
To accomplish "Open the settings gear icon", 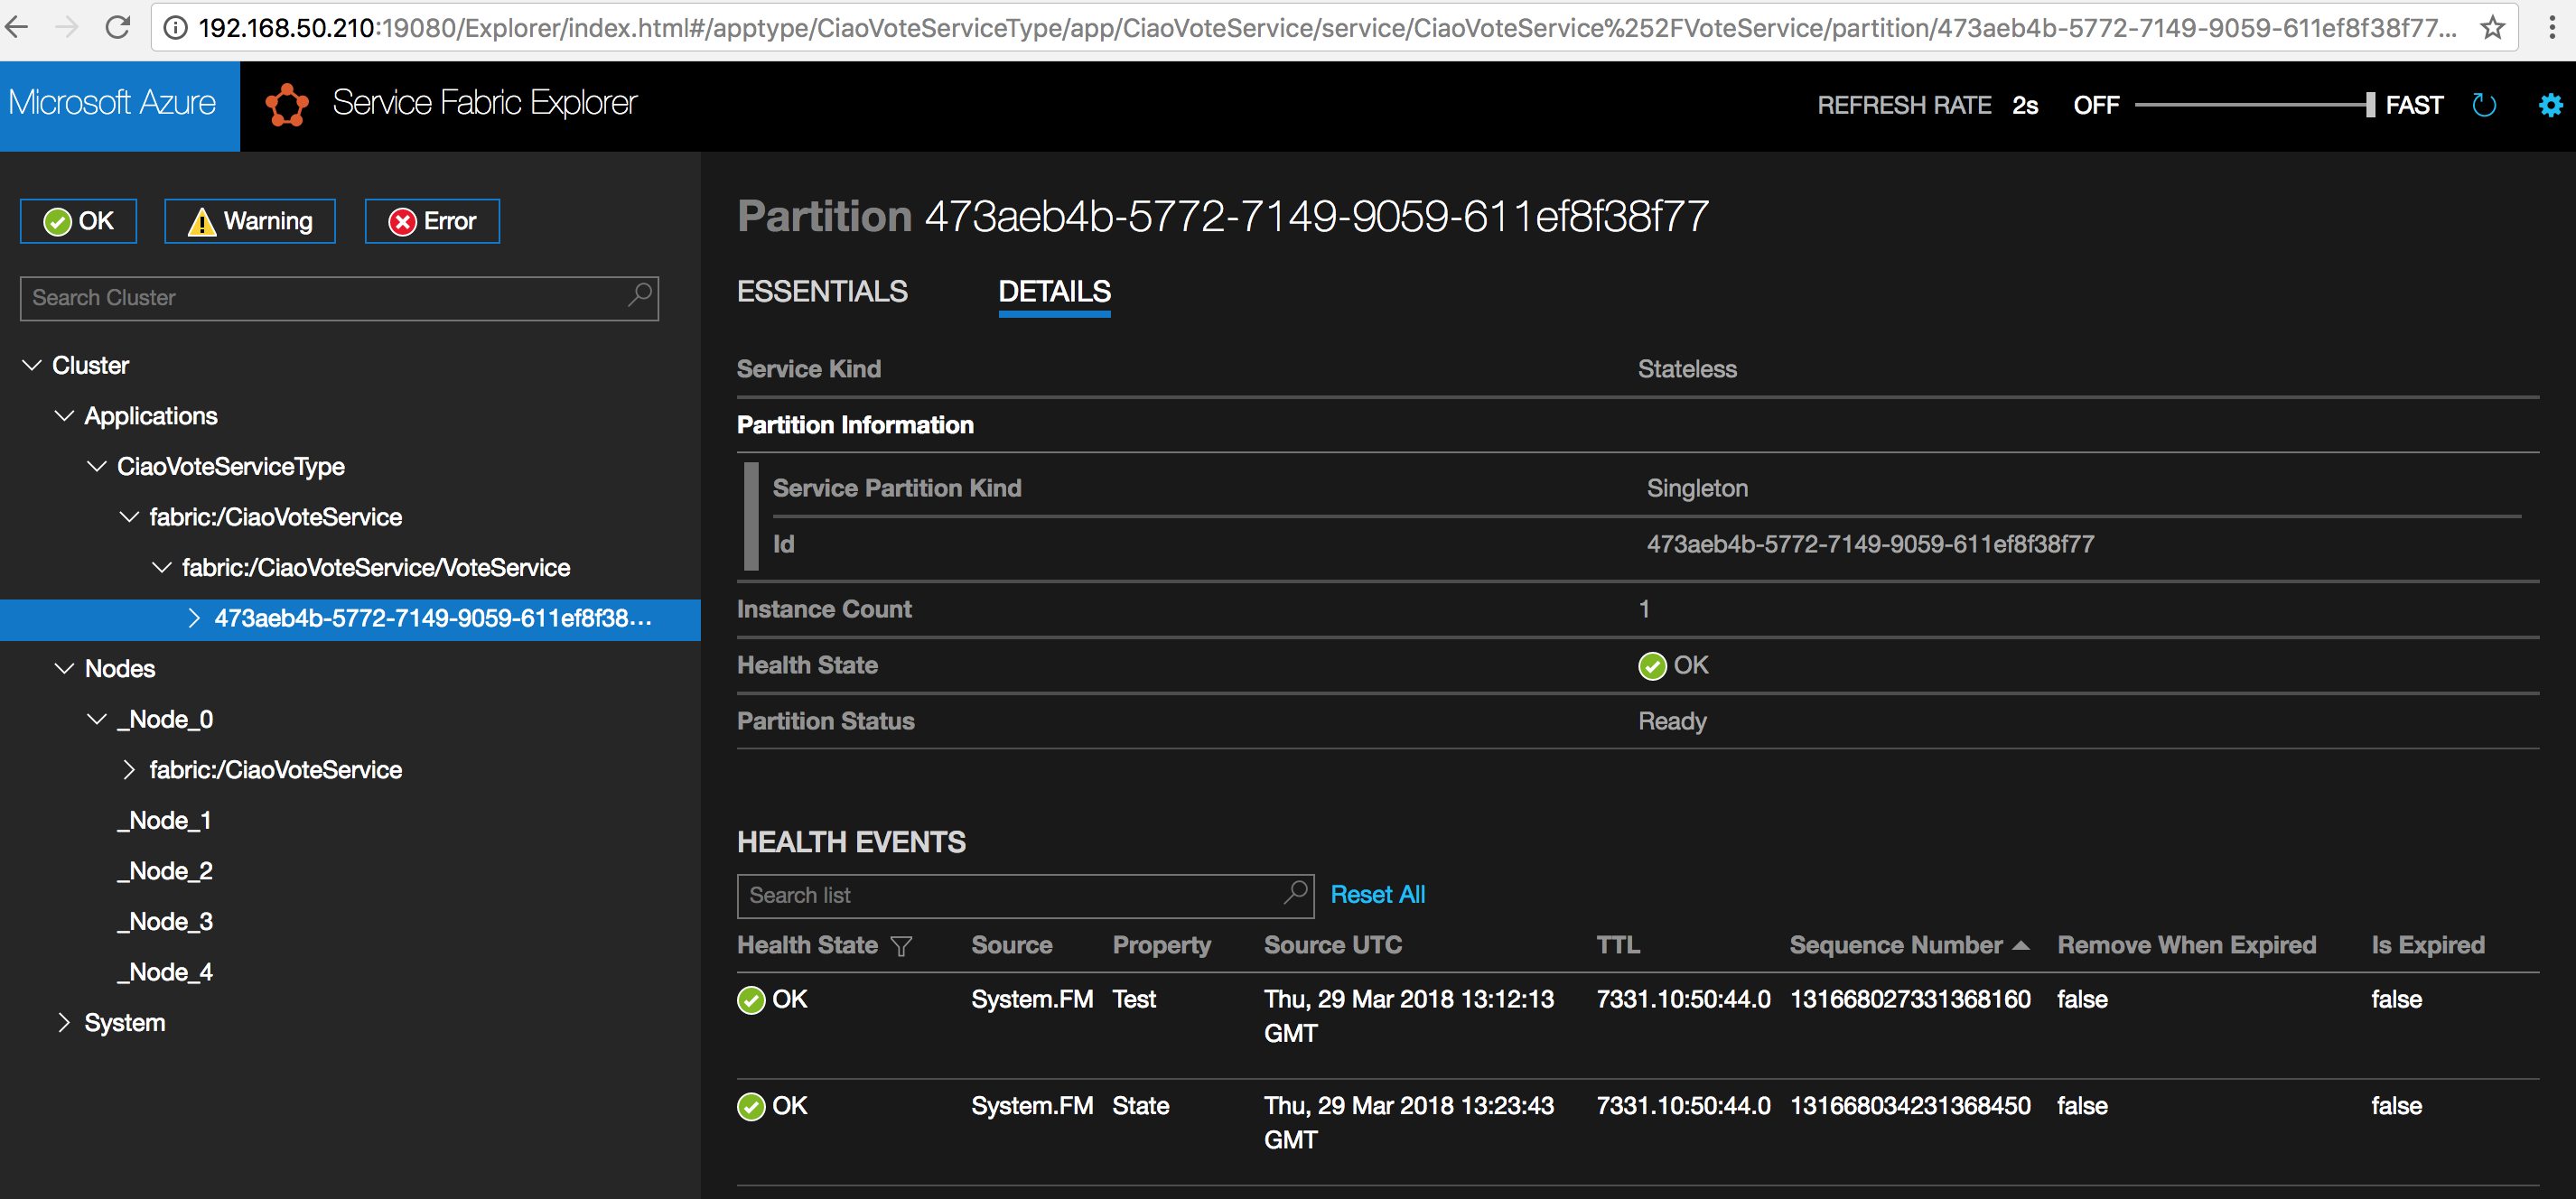I will (2551, 105).
